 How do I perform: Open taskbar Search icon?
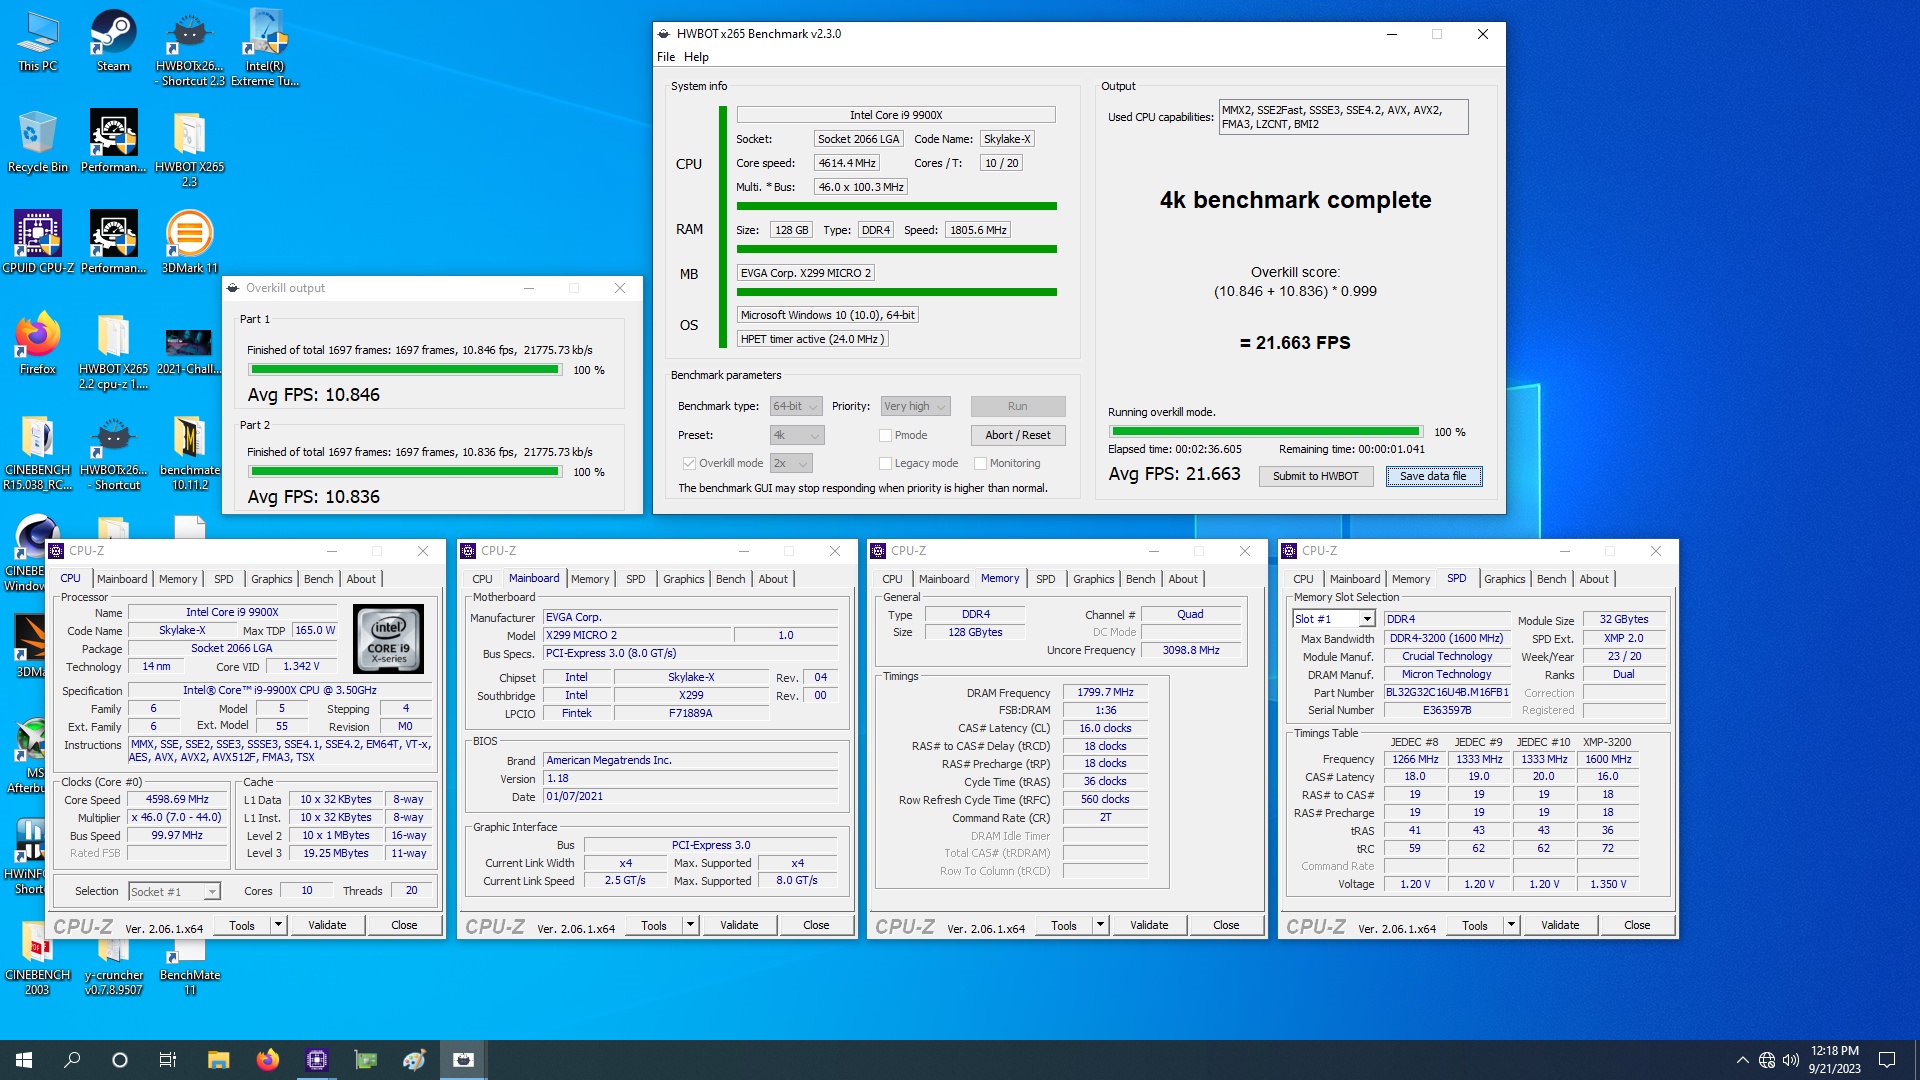(72, 1060)
